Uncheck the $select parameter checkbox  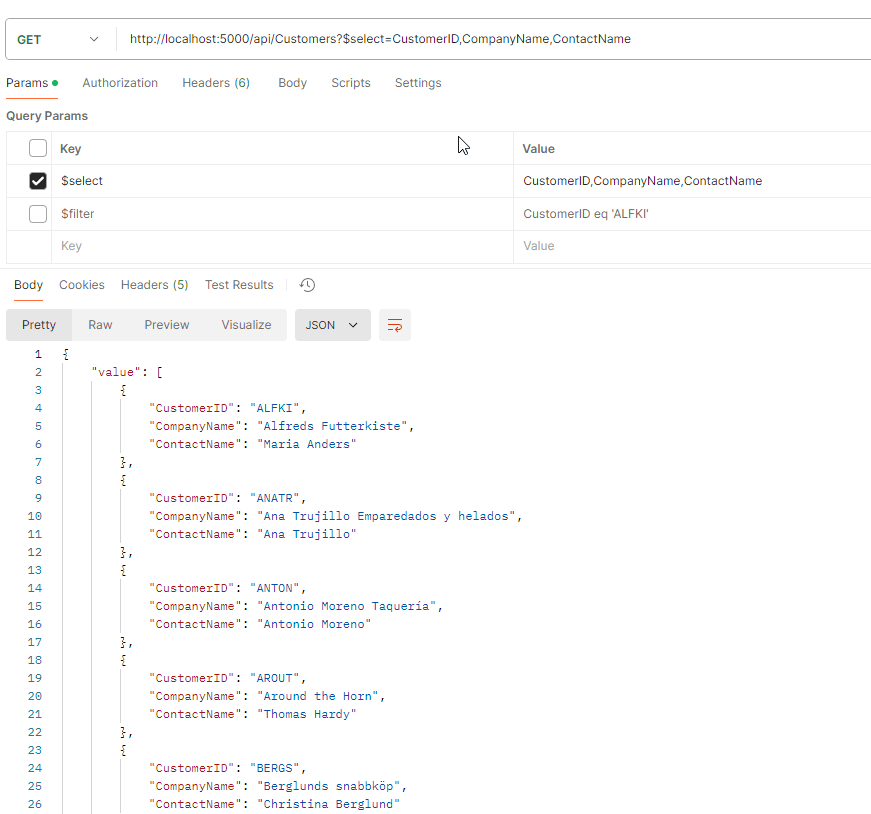point(38,181)
